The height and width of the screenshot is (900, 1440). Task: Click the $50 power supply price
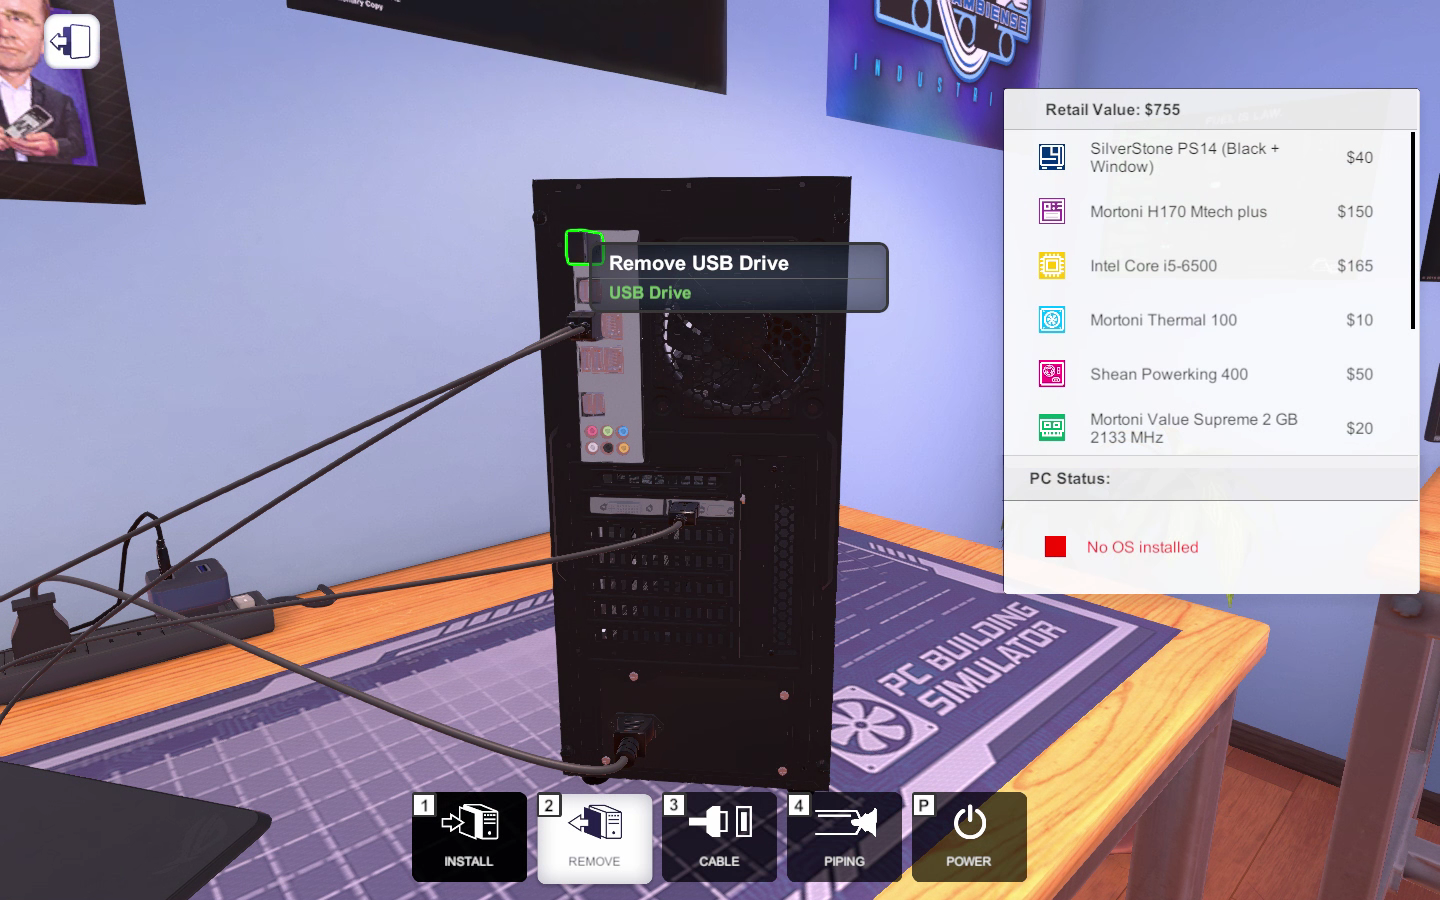(x=1359, y=374)
